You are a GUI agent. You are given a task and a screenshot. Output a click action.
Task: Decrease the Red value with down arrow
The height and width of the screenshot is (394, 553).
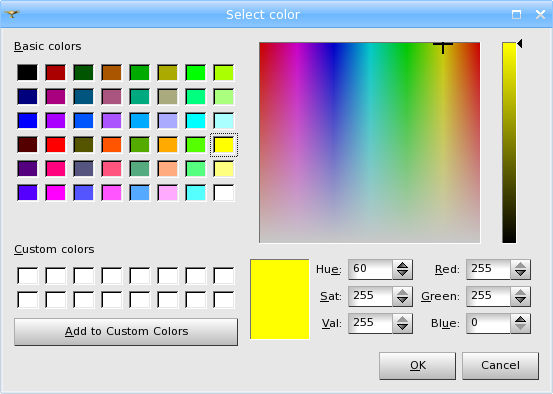521,274
